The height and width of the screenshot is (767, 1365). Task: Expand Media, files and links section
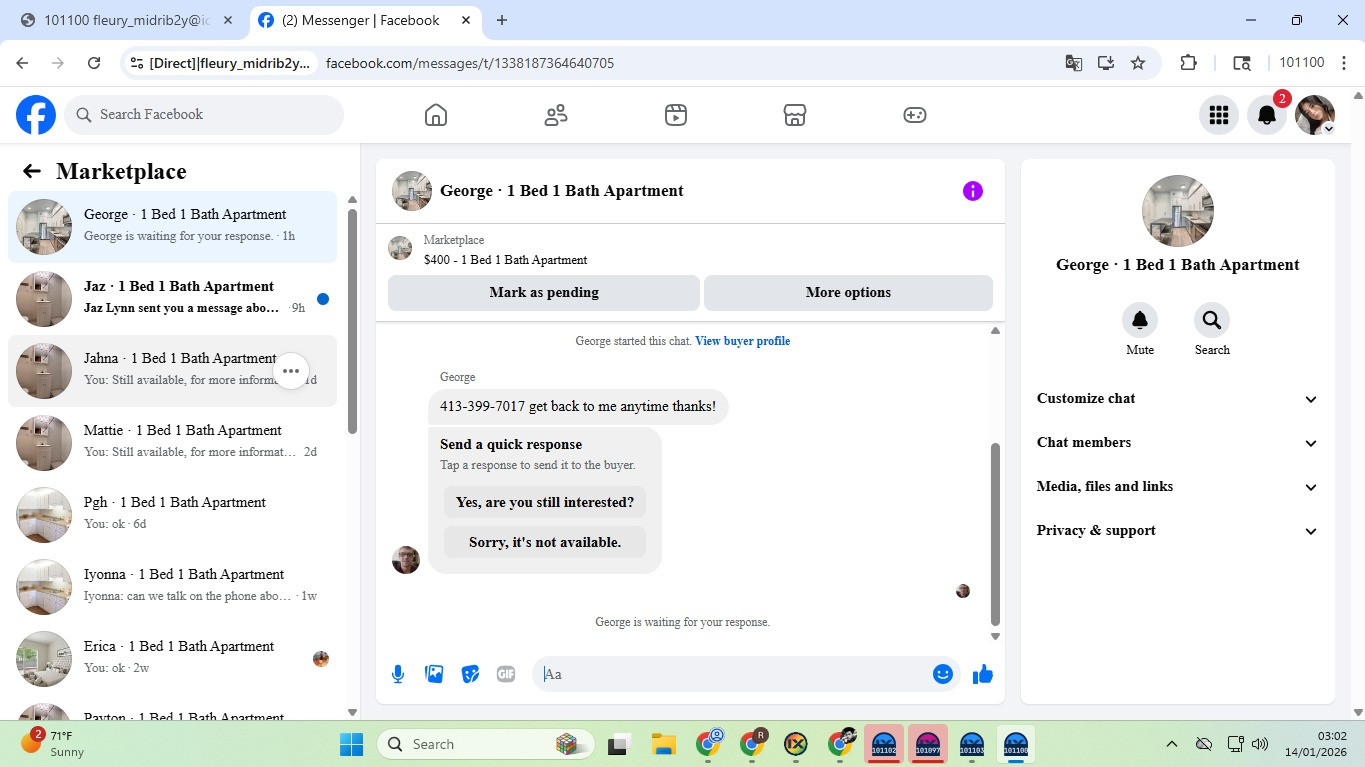pos(1178,487)
